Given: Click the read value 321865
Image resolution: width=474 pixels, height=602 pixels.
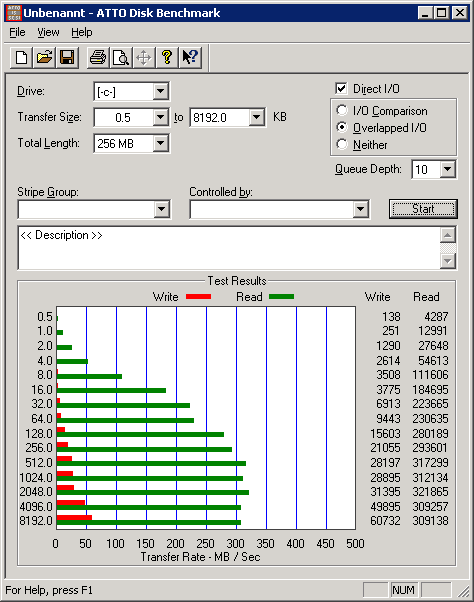Looking at the screenshot, I should pyautogui.click(x=430, y=492).
